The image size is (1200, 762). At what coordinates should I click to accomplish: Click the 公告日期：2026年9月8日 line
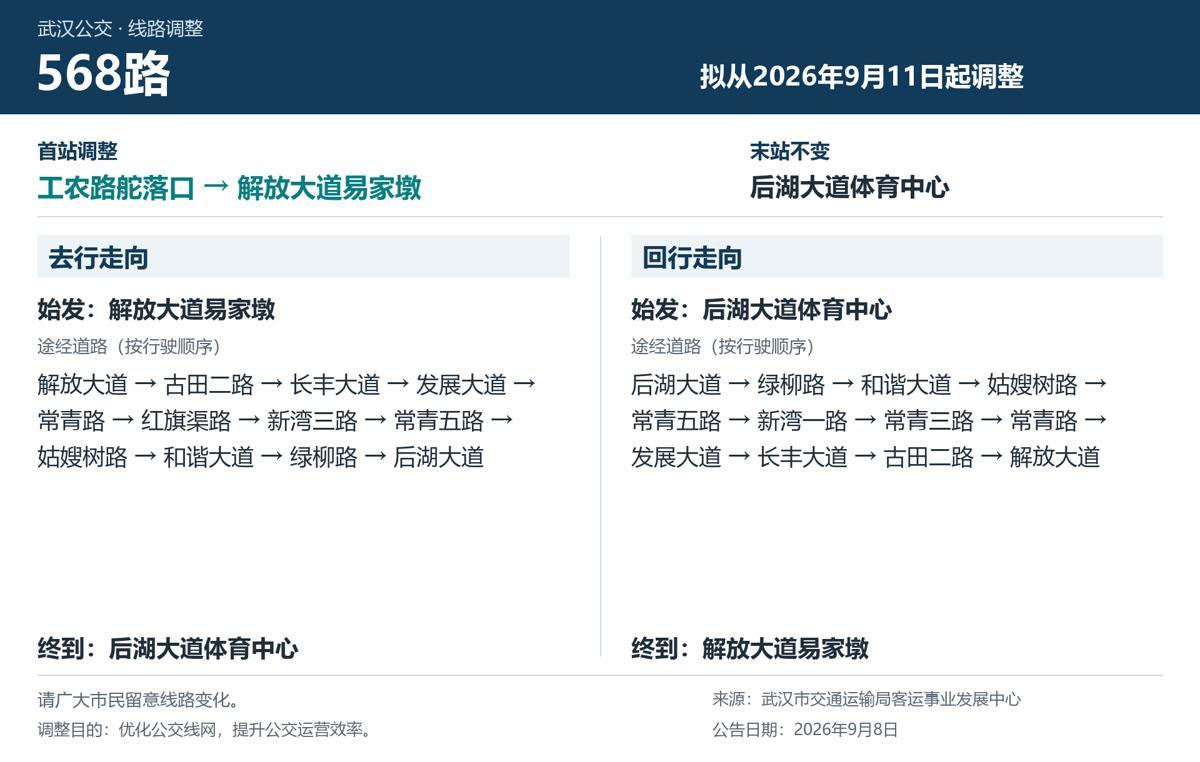805,730
